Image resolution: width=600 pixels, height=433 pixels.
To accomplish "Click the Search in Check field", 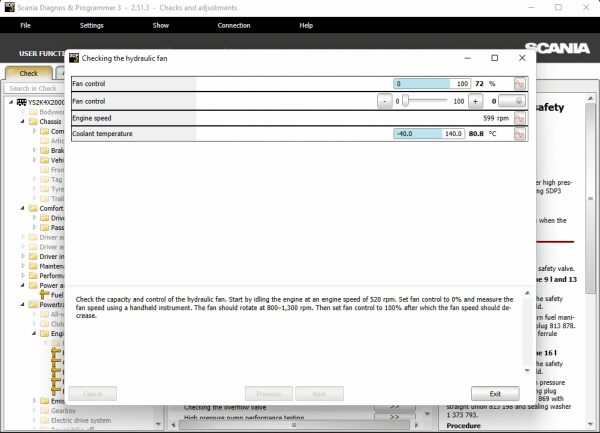I will point(34,88).
